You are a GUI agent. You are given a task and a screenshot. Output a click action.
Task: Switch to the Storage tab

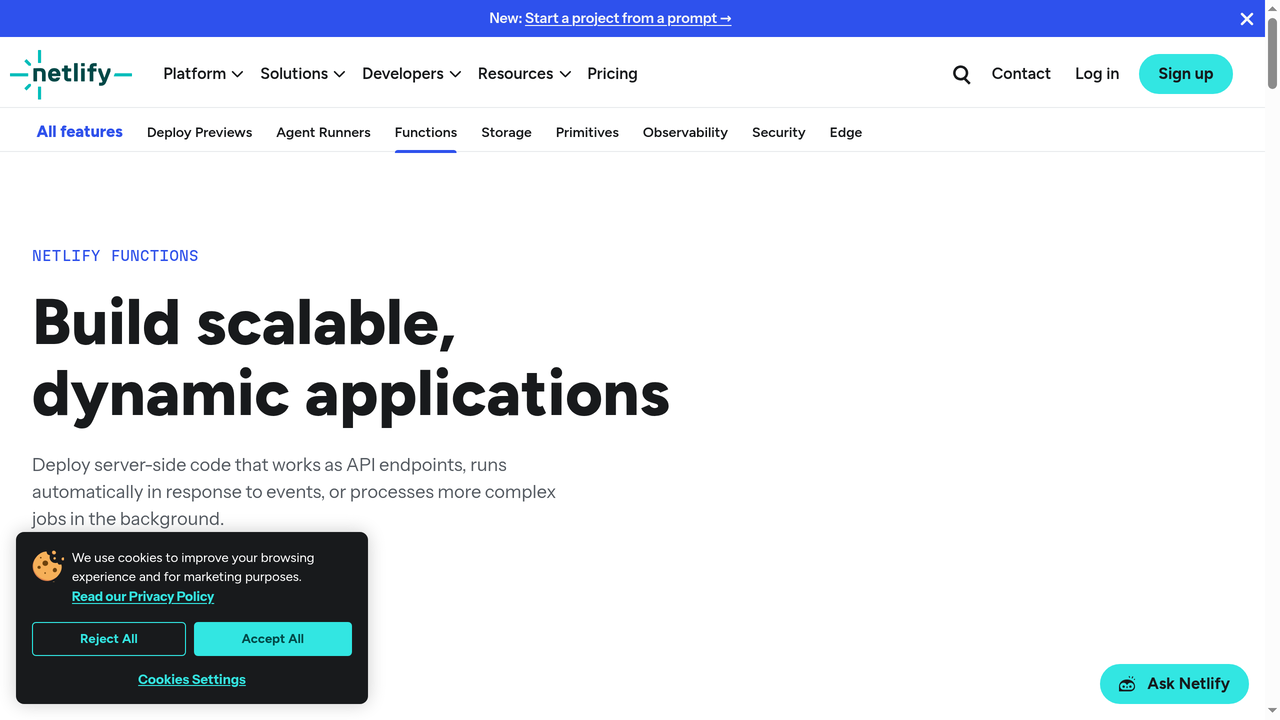[506, 132]
